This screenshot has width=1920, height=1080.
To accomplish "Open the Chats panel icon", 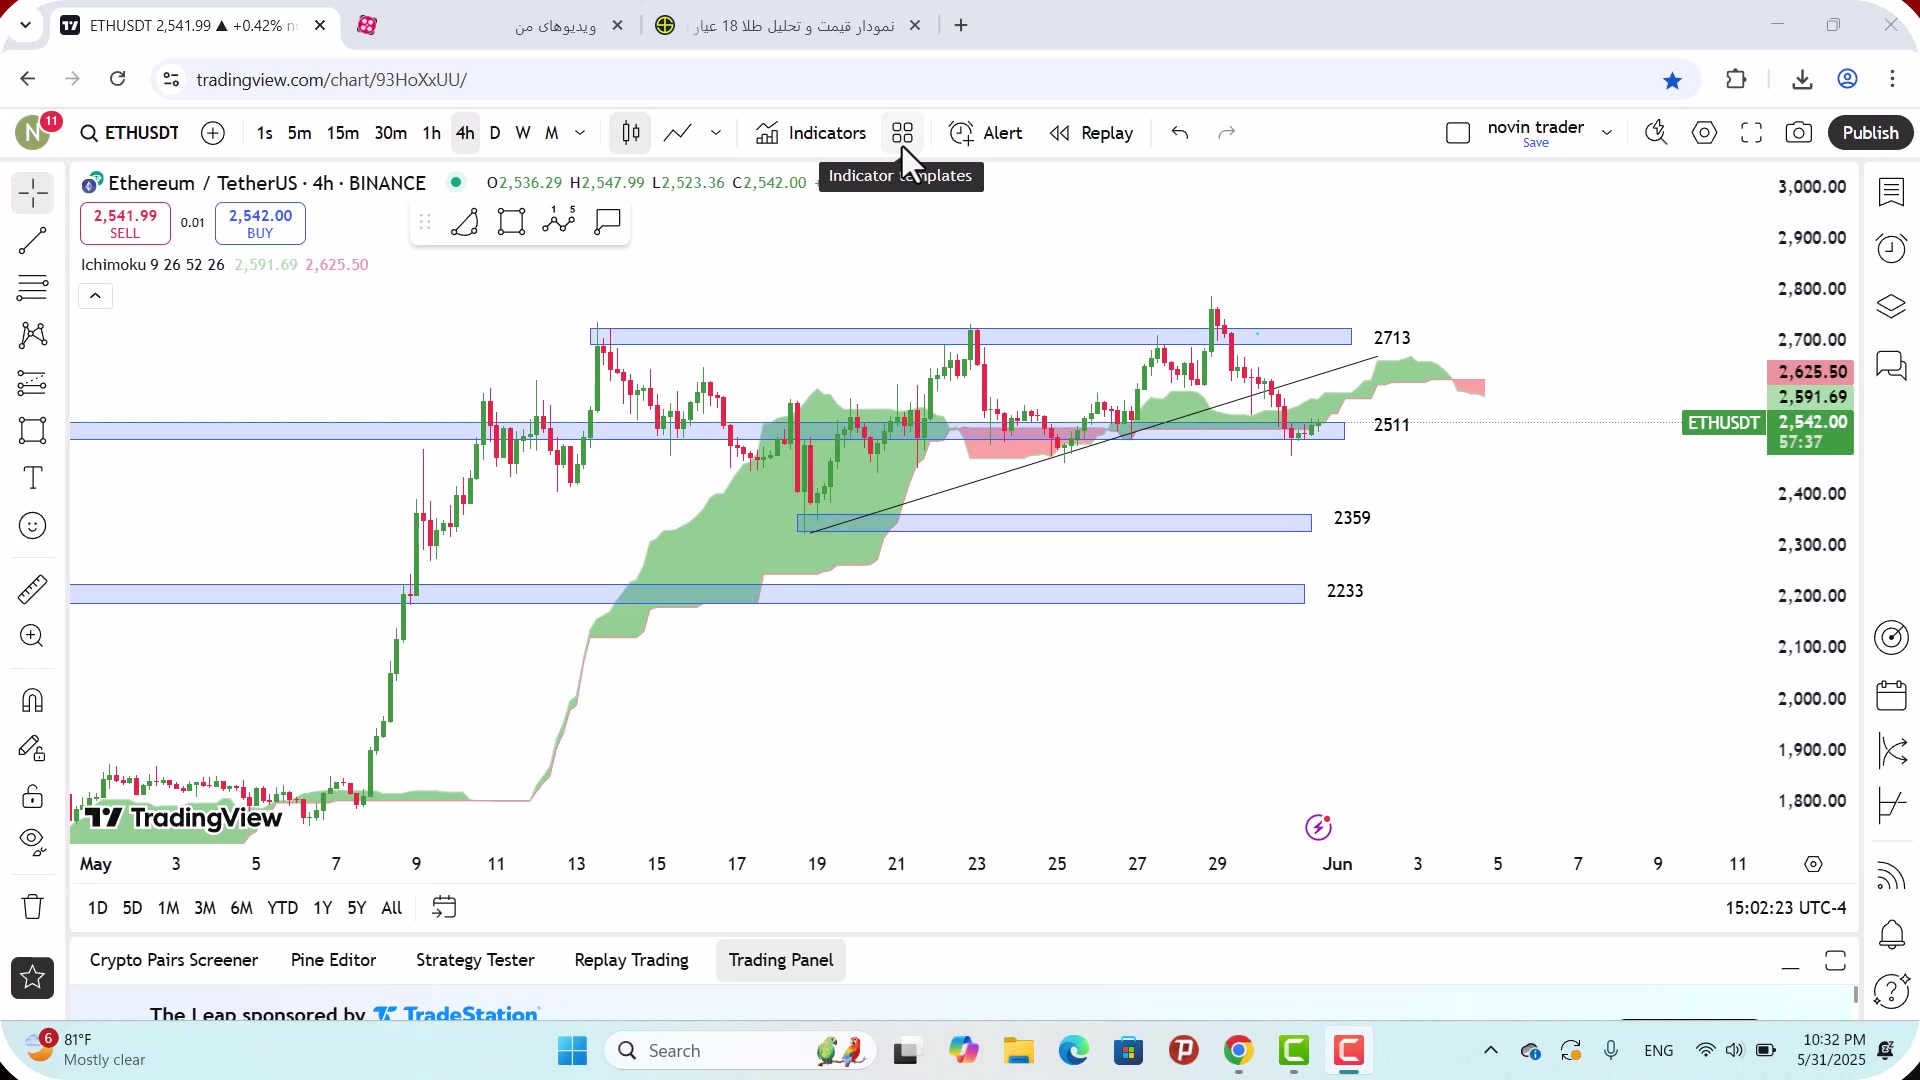I will [x=1891, y=365].
